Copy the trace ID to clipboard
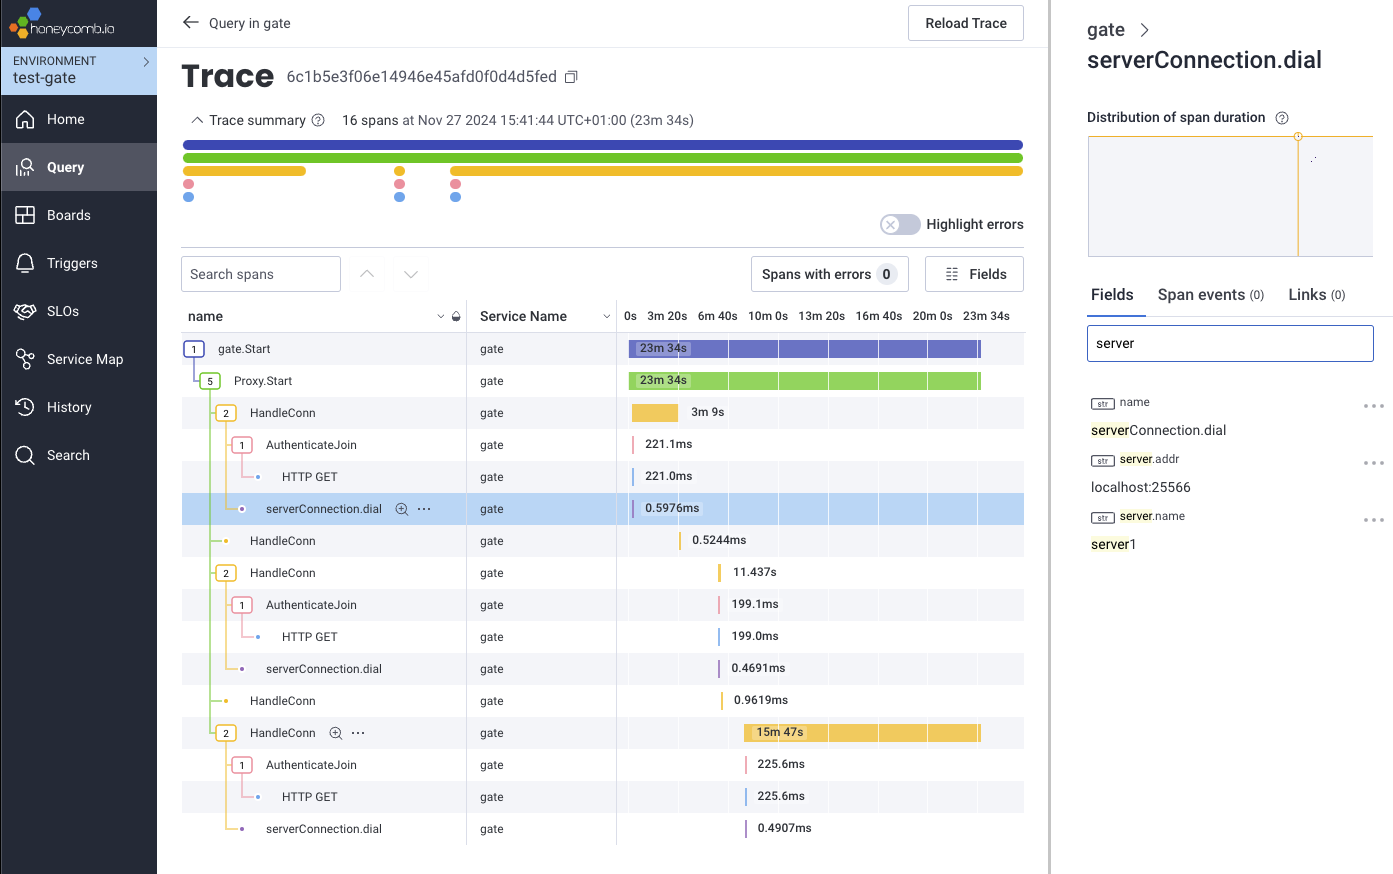 (x=571, y=77)
